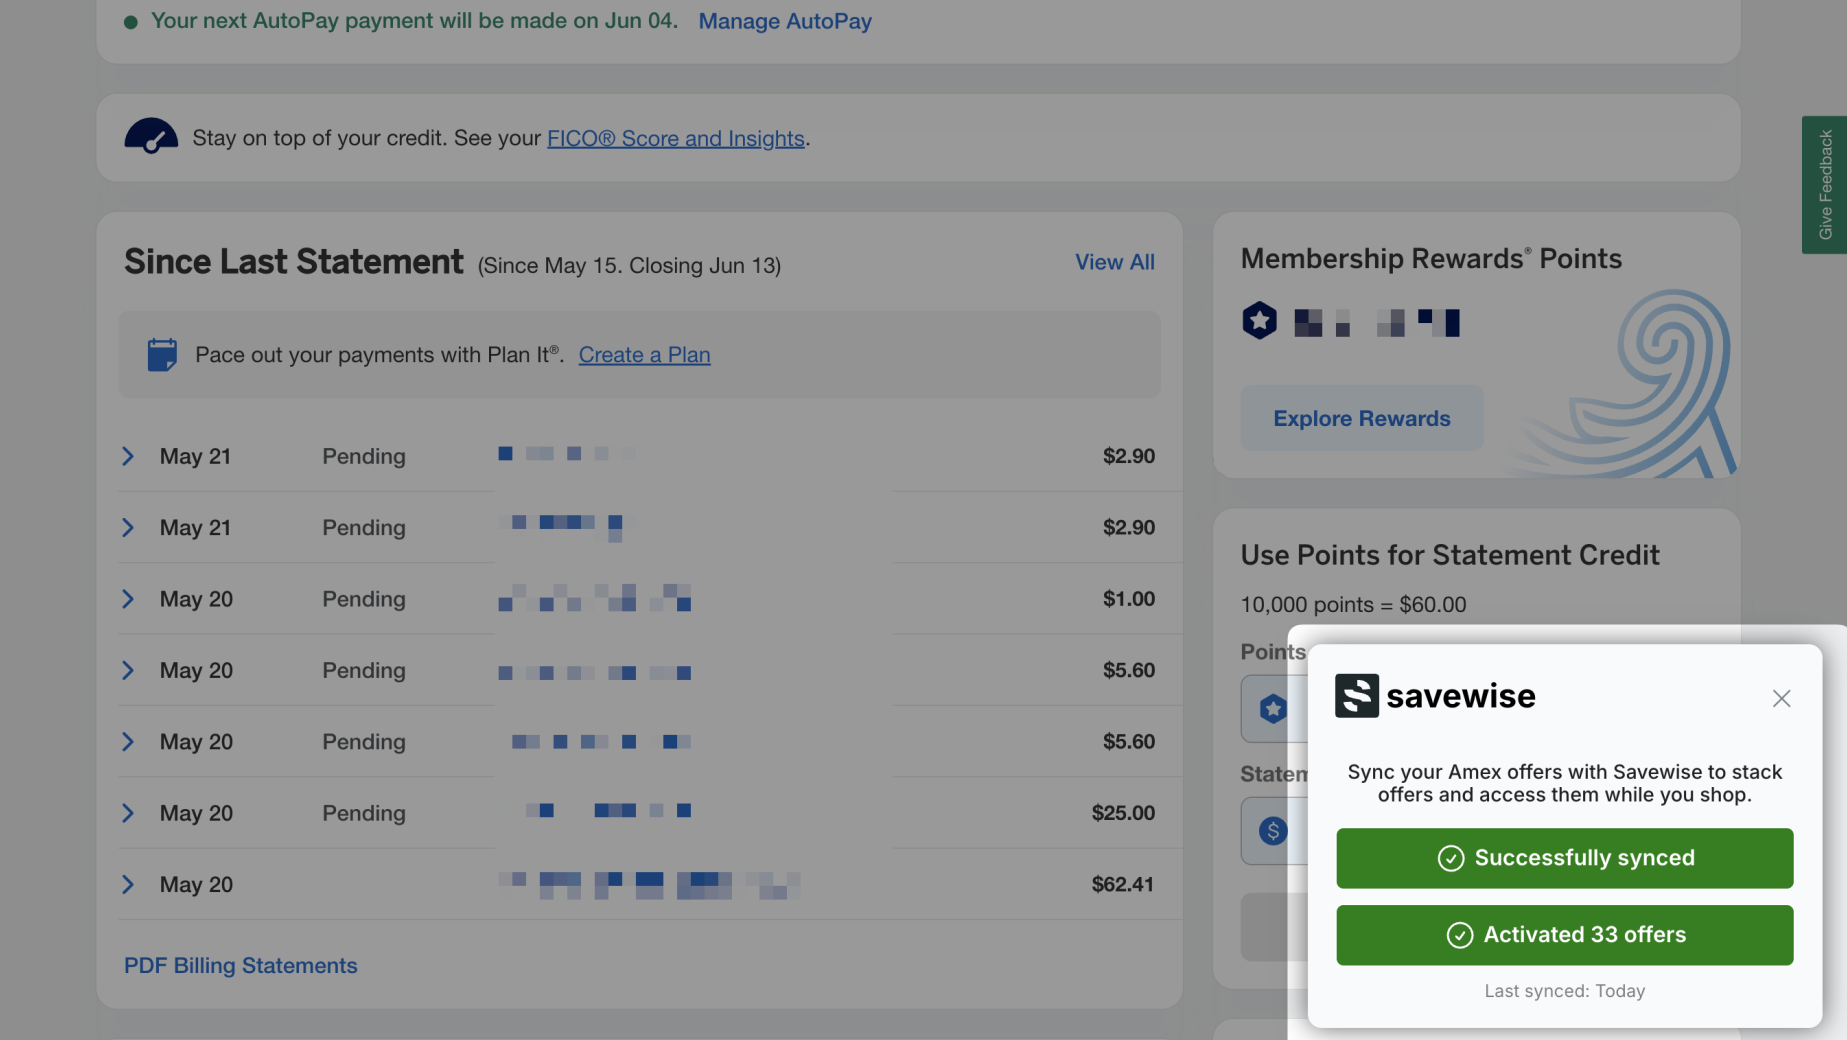This screenshot has height=1040, width=1847.
Task: Expand the second May 20 $5.60 transaction
Action: 128,742
